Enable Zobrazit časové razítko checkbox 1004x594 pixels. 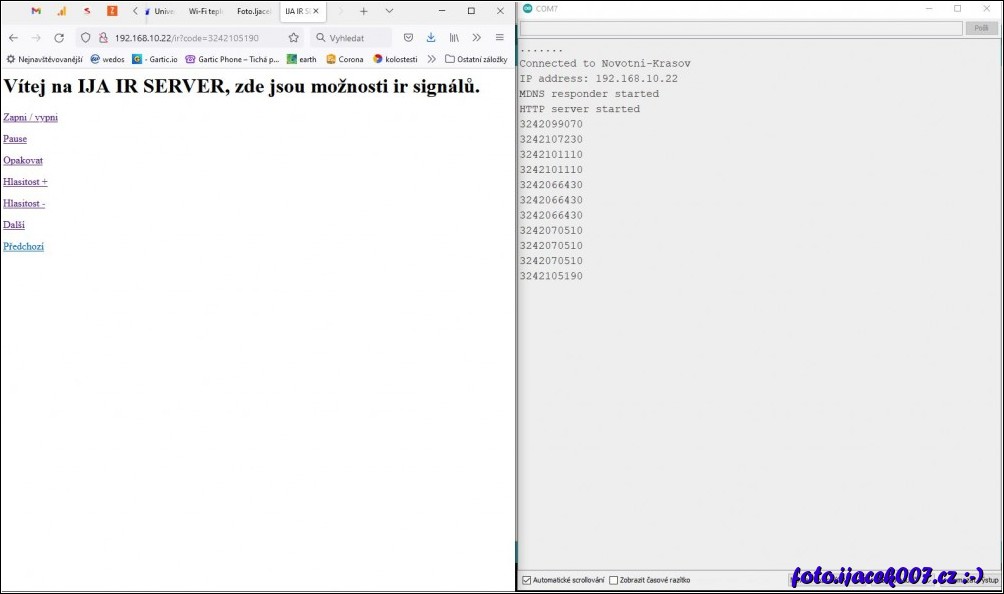point(612,580)
